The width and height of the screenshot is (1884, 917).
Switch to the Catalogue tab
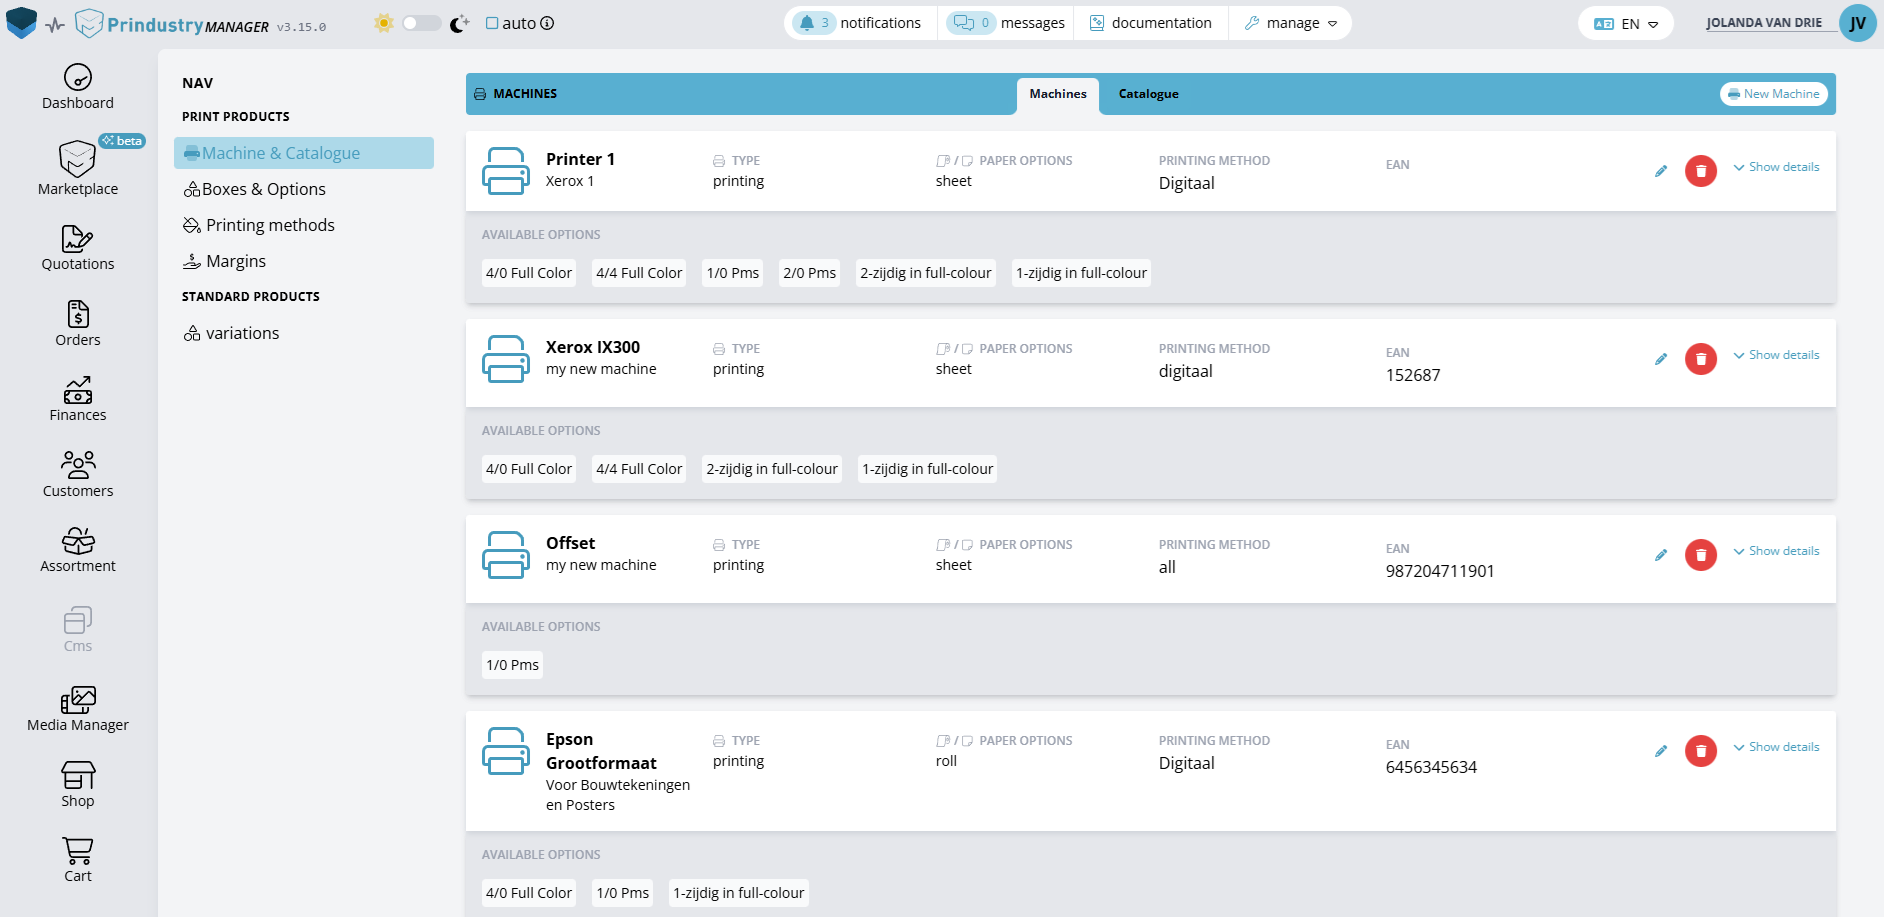1148,94
